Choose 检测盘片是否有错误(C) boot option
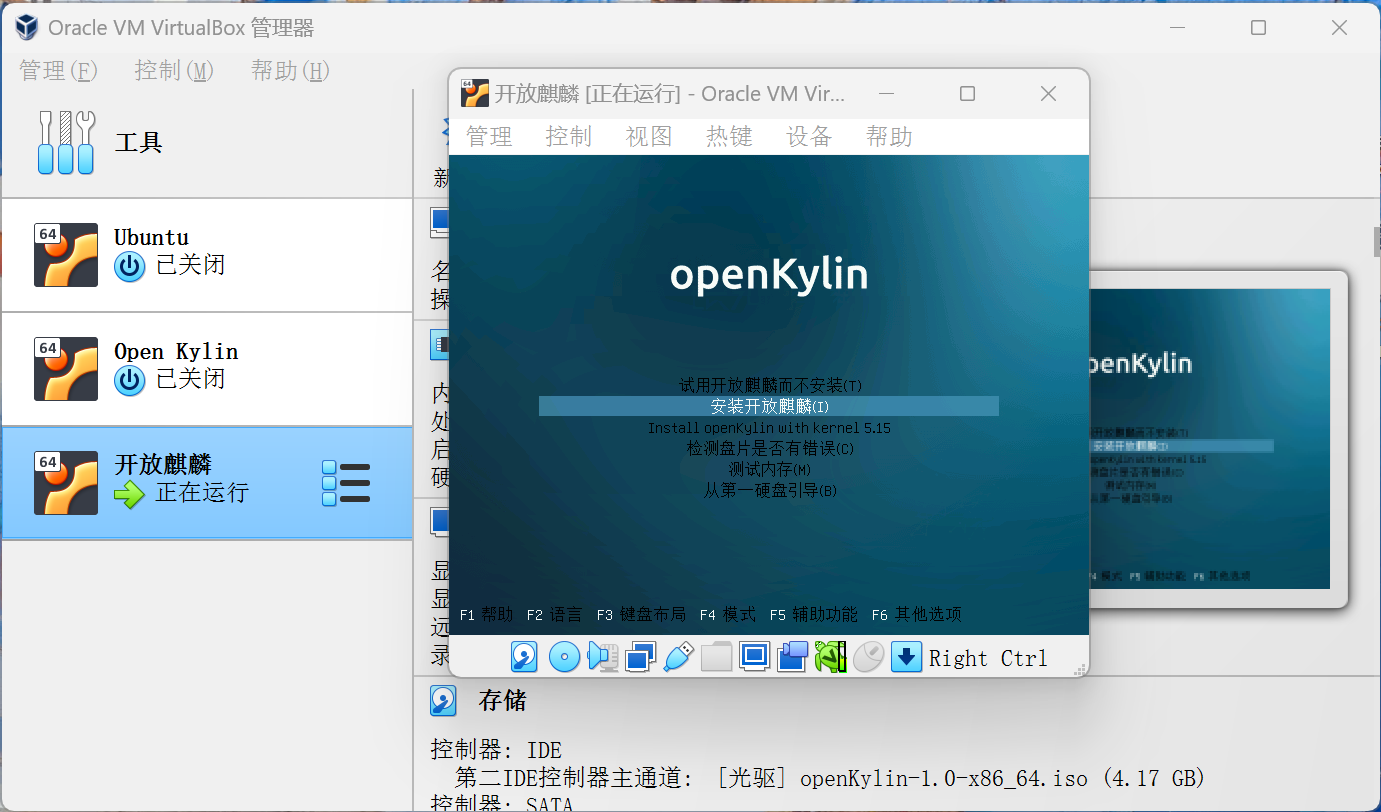Screen dimensions: 1381x812 770,449
